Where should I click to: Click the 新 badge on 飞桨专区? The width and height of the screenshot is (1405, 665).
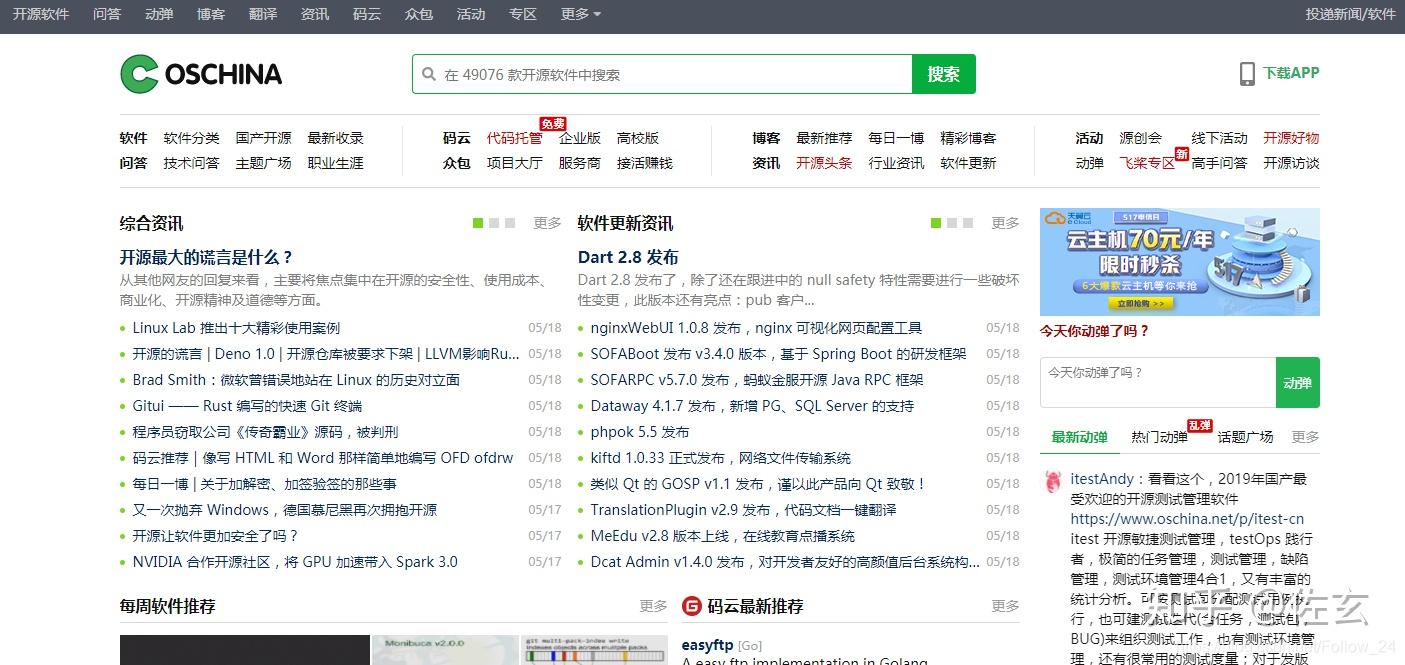click(1182, 155)
